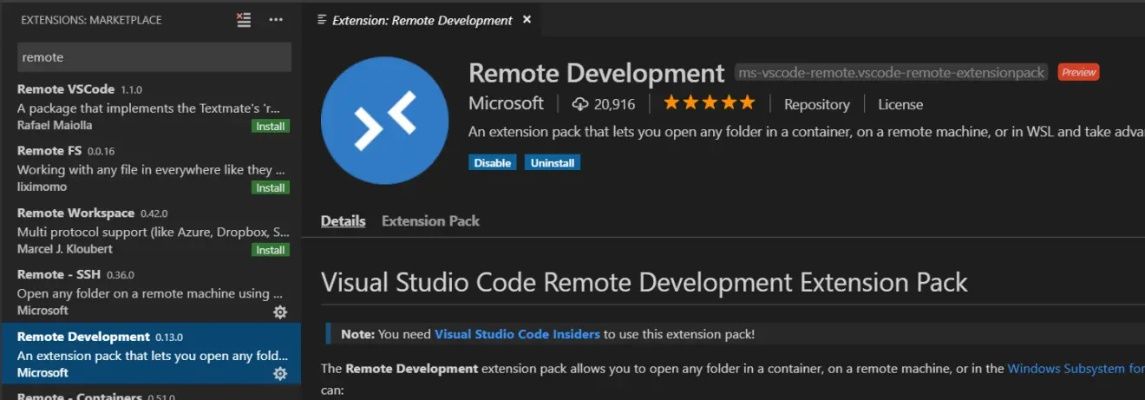
Task: Install the Remote VSCode extension
Action: (270, 127)
